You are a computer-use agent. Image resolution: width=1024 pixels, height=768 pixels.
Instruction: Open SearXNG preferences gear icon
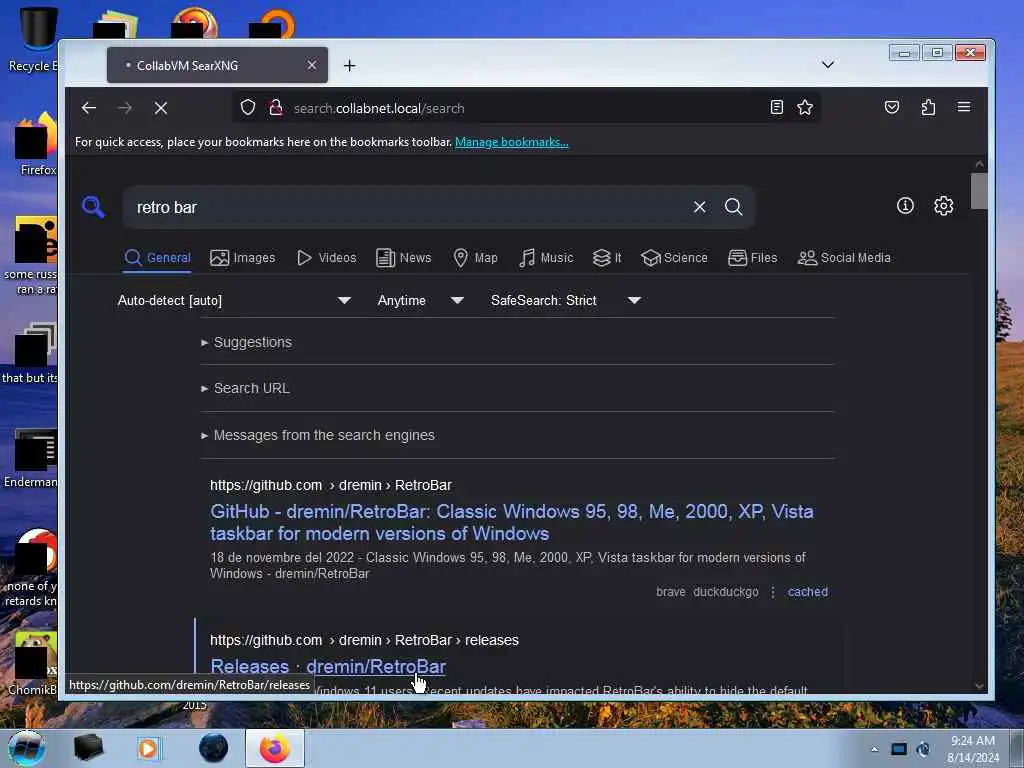pos(943,206)
